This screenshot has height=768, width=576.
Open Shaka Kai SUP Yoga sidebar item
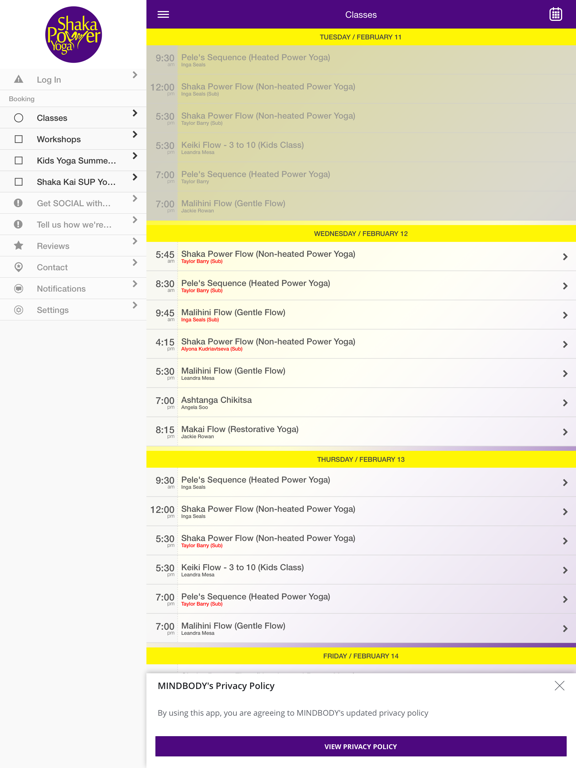click(73, 182)
